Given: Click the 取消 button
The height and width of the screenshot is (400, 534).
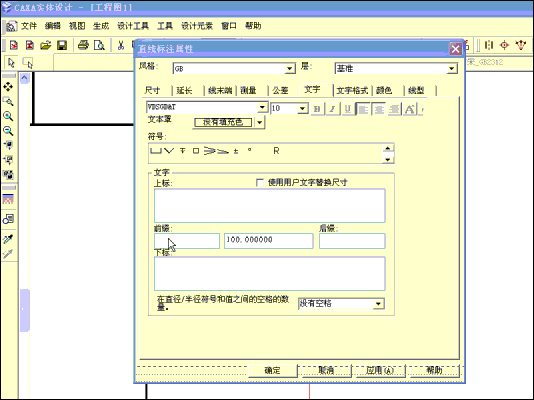Looking at the screenshot, I should pos(326,371).
